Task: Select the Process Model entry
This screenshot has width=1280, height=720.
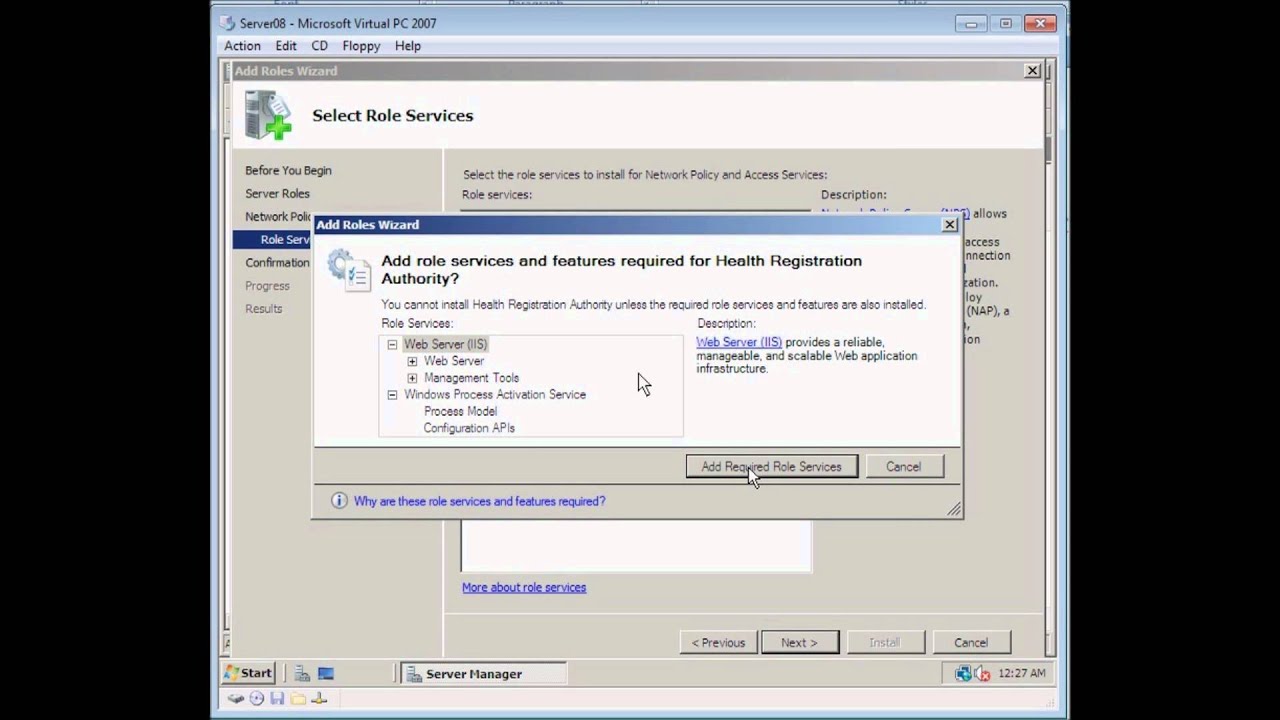Action: pos(460,411)
